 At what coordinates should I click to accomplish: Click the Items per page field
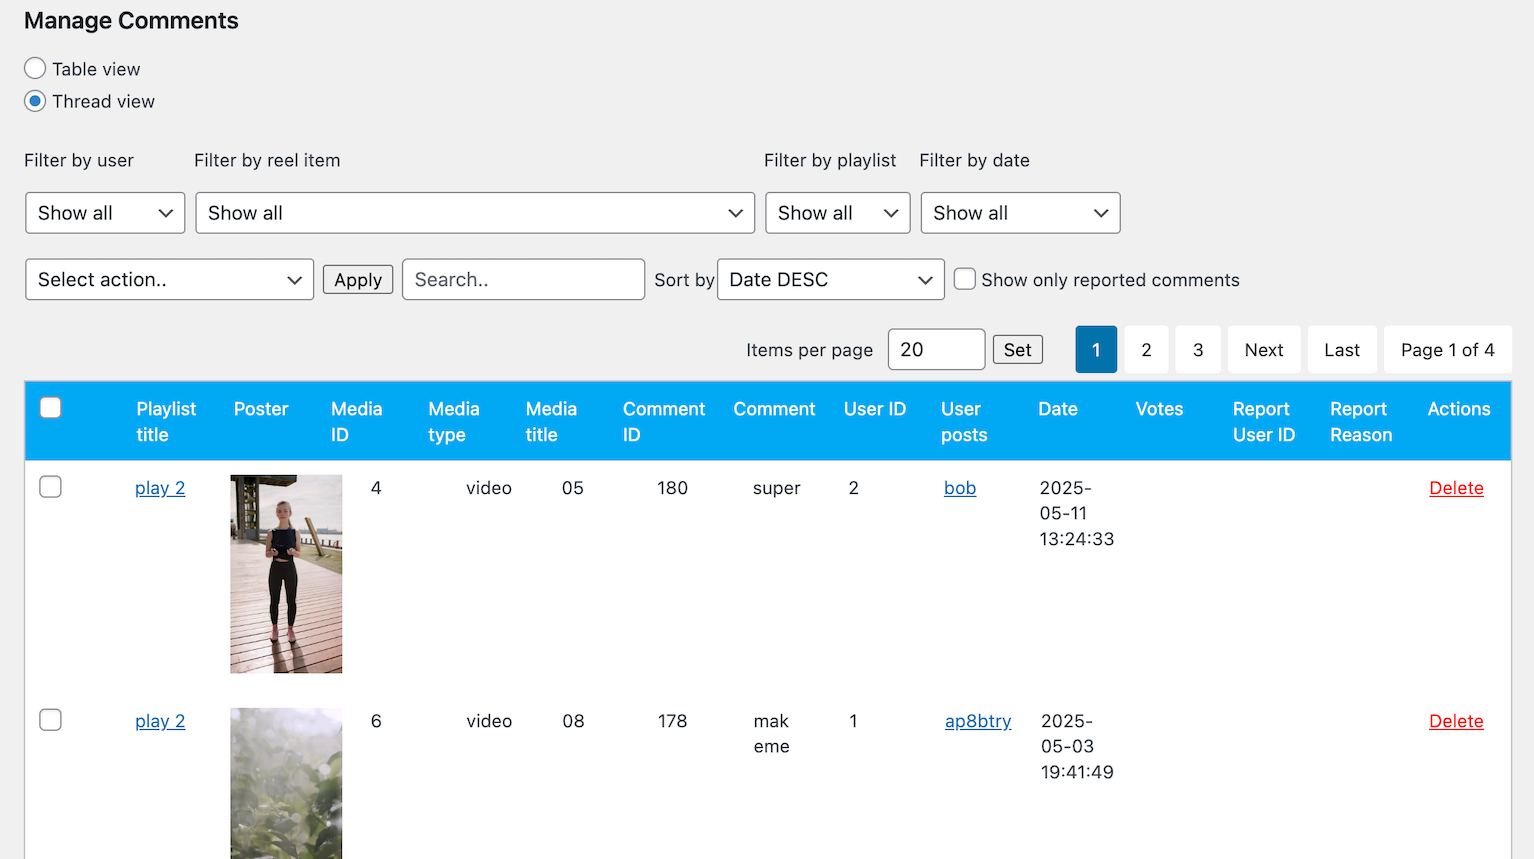pyautogui.click(x=936, y=350)
